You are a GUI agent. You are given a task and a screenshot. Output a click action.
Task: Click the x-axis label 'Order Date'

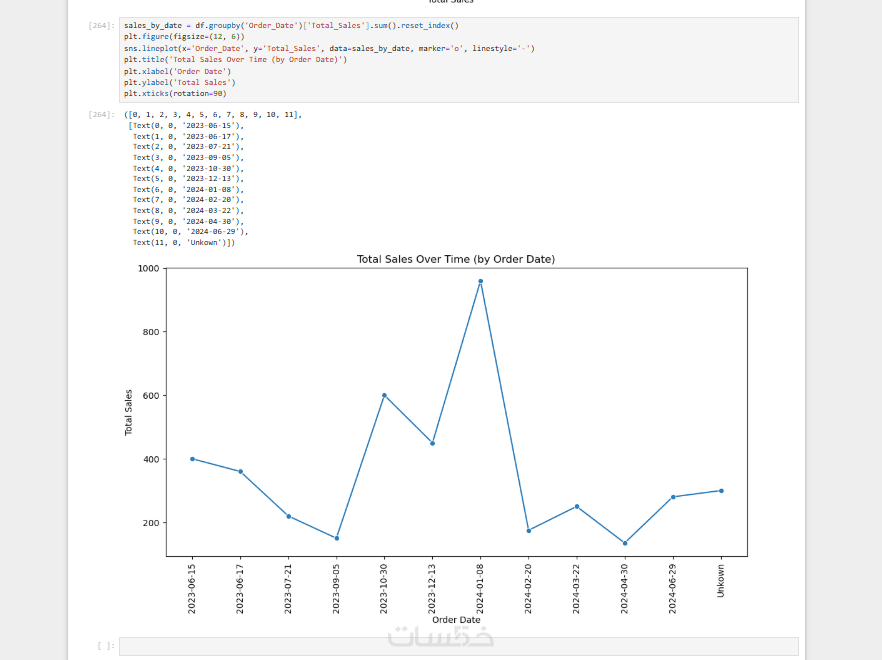coord(456,619)
